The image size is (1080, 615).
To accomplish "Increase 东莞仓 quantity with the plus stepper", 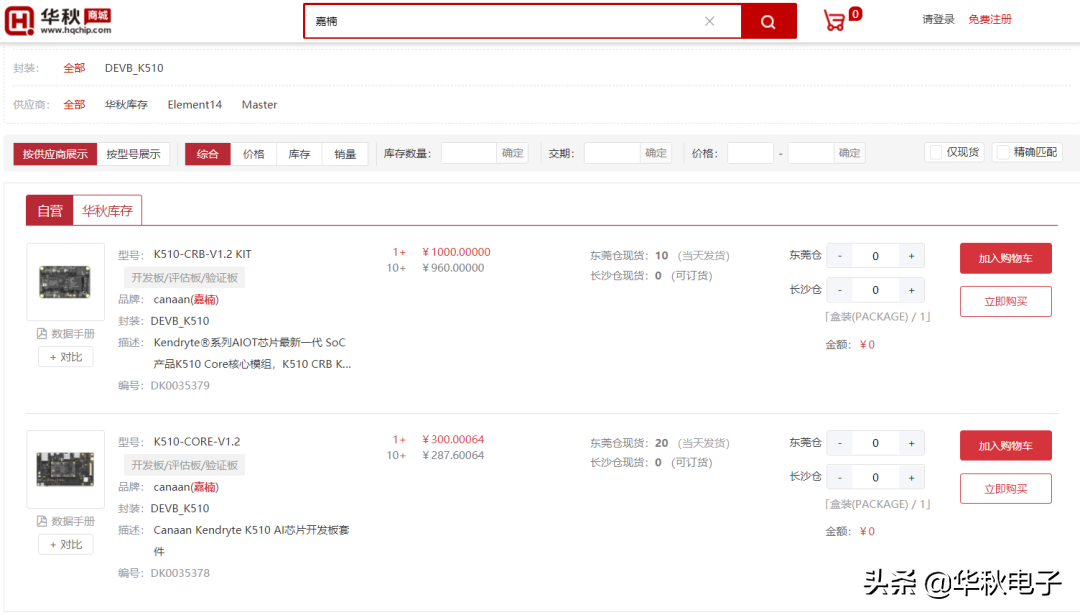I will pyautogui.click(x=911, y=256).
